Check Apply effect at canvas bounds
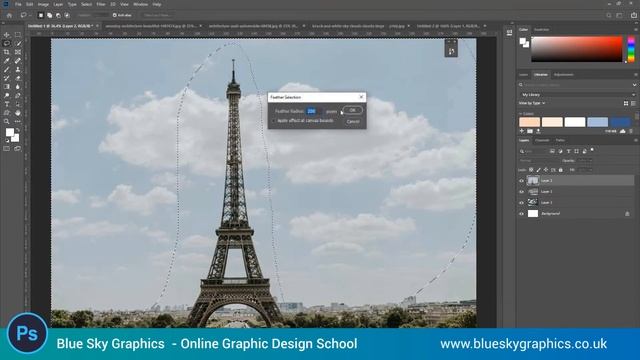This screenshot has height=360, width=640. 274,121
